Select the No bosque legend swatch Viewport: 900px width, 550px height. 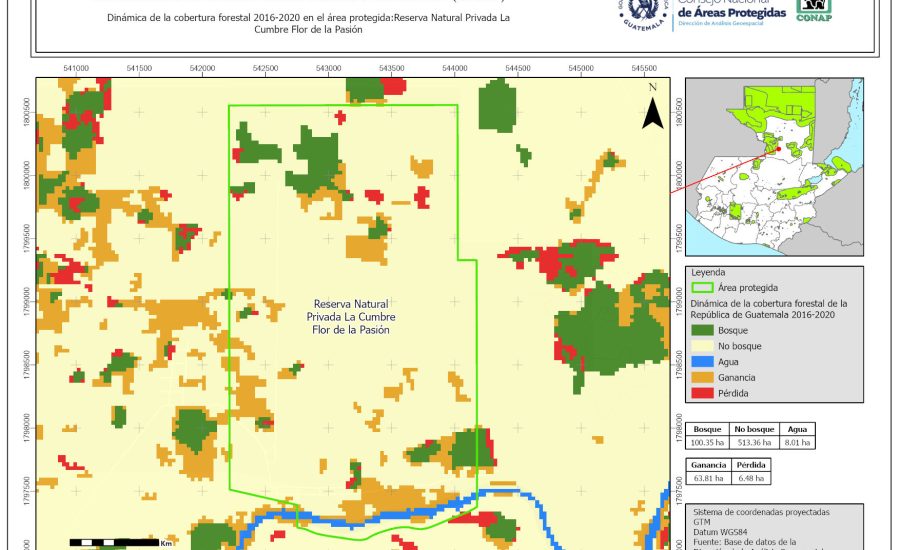pos(704,345)
